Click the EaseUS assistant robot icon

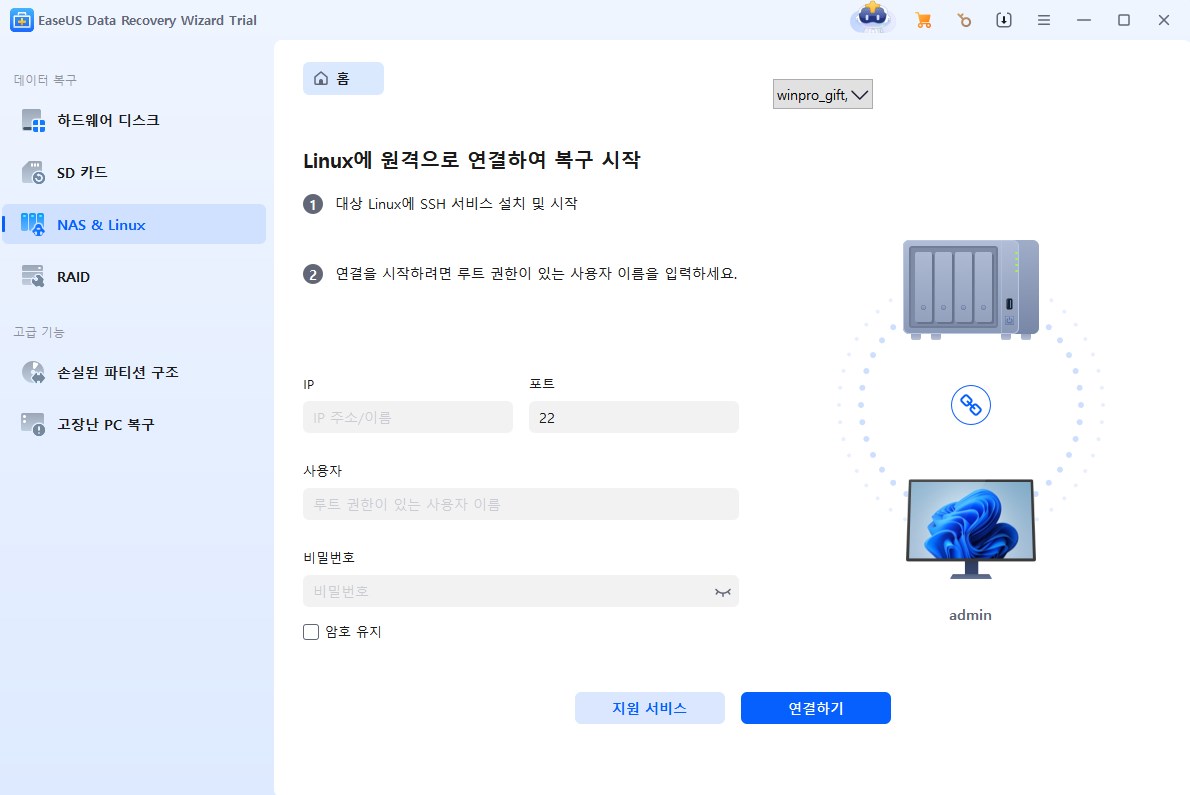869,18
